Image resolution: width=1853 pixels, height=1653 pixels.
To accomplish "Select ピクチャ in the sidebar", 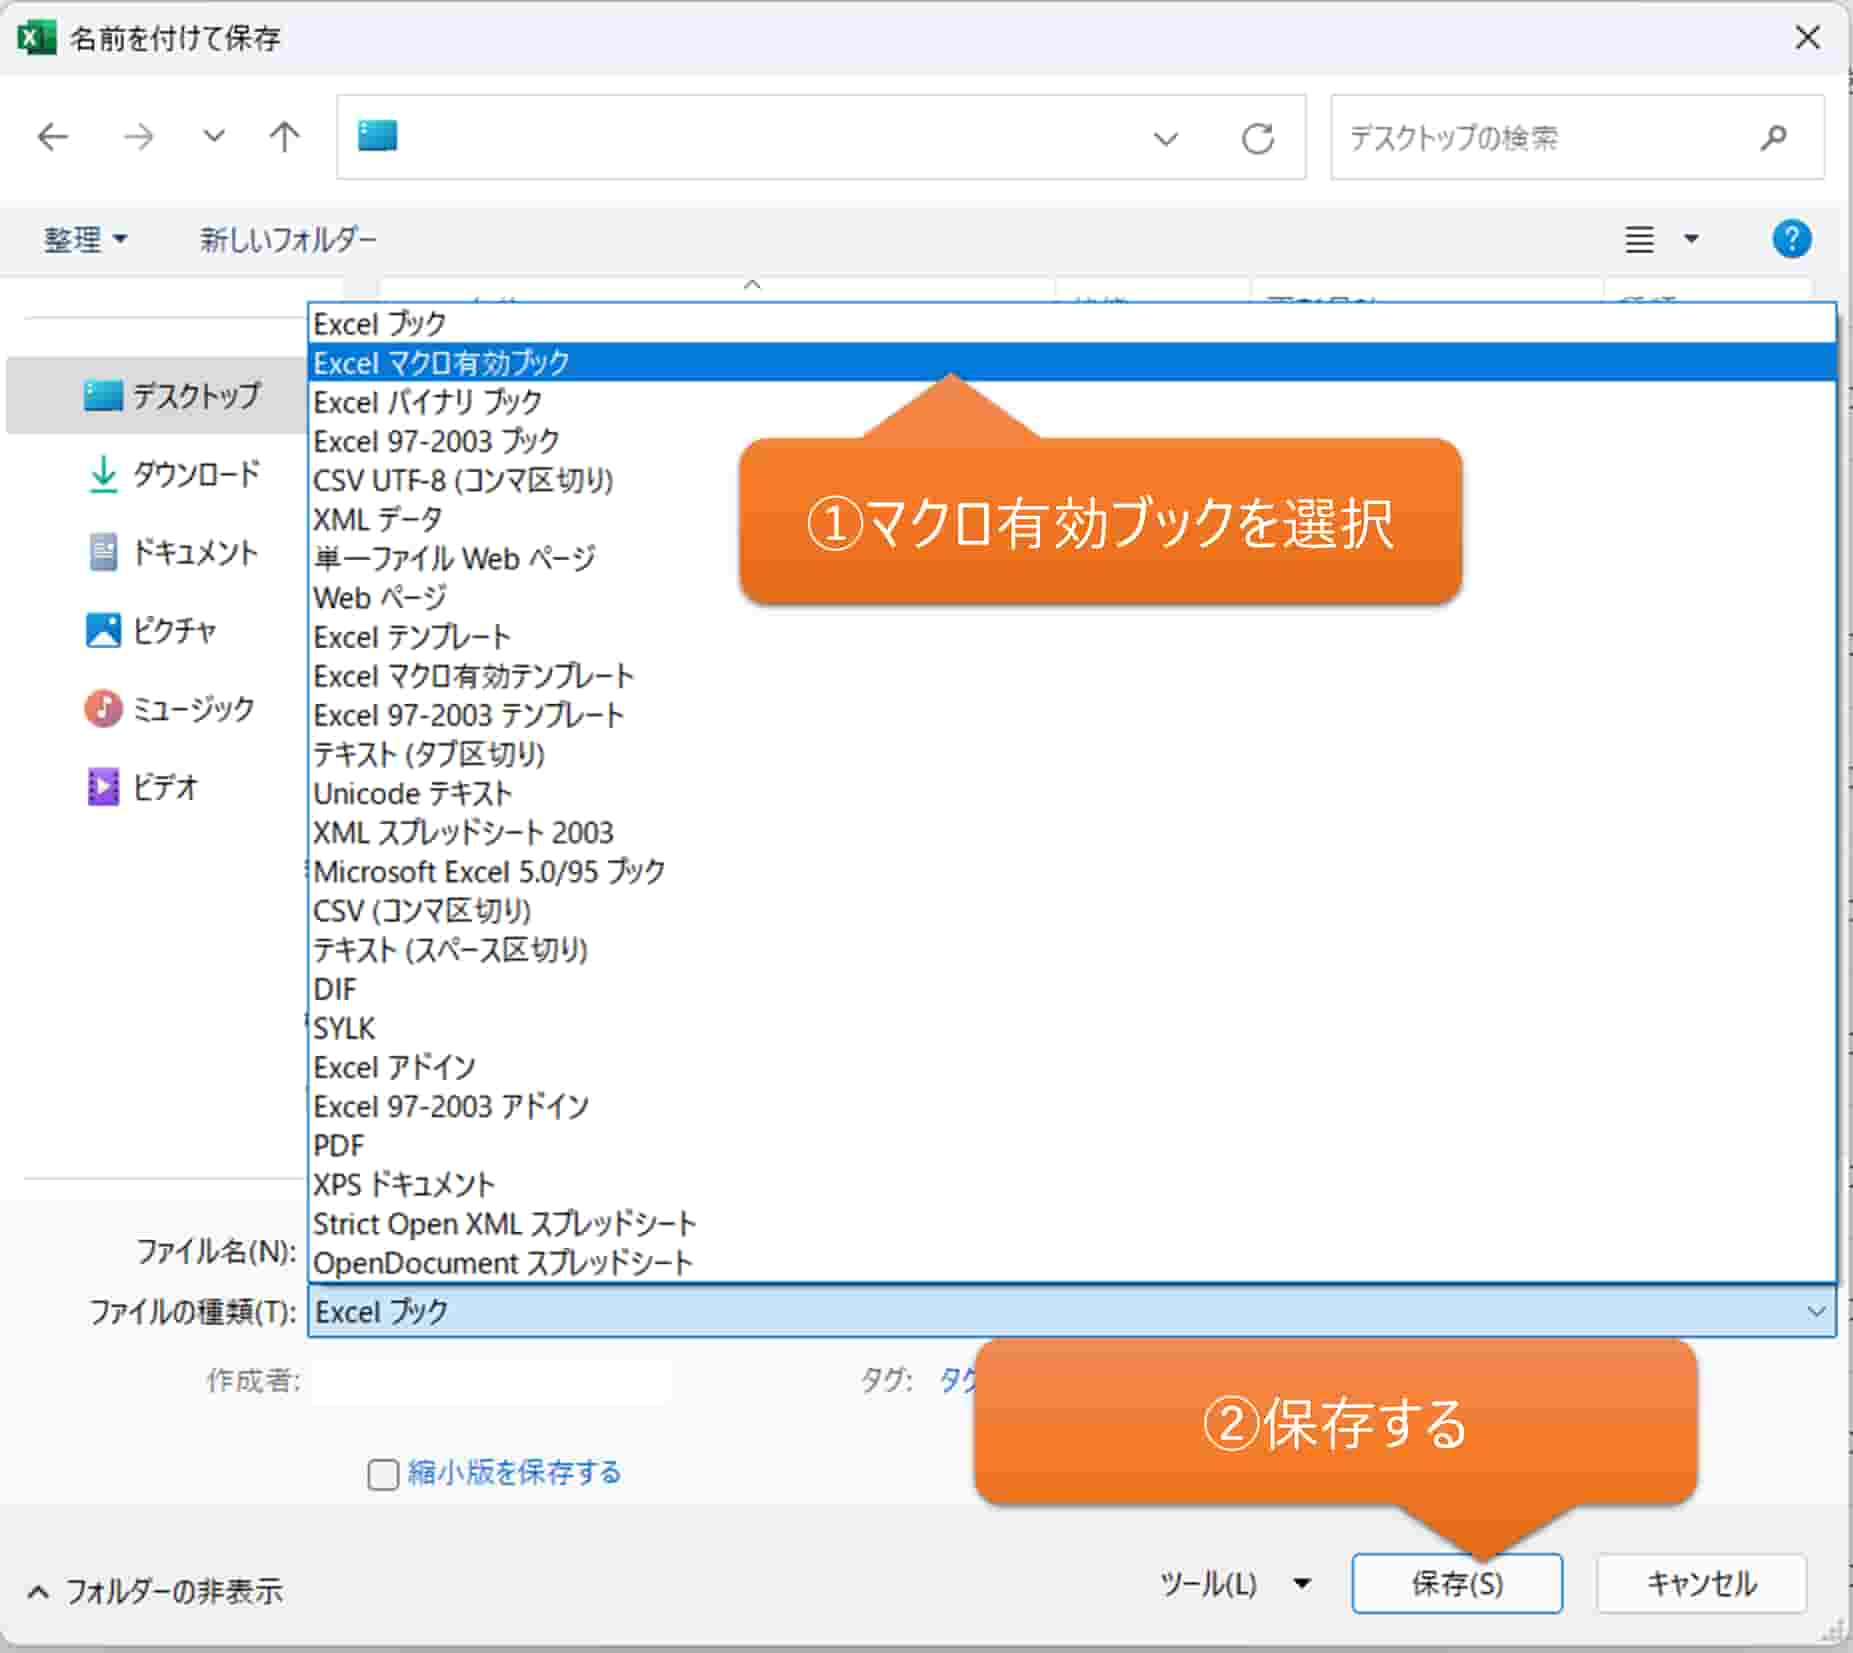I will tap(151, 630).
